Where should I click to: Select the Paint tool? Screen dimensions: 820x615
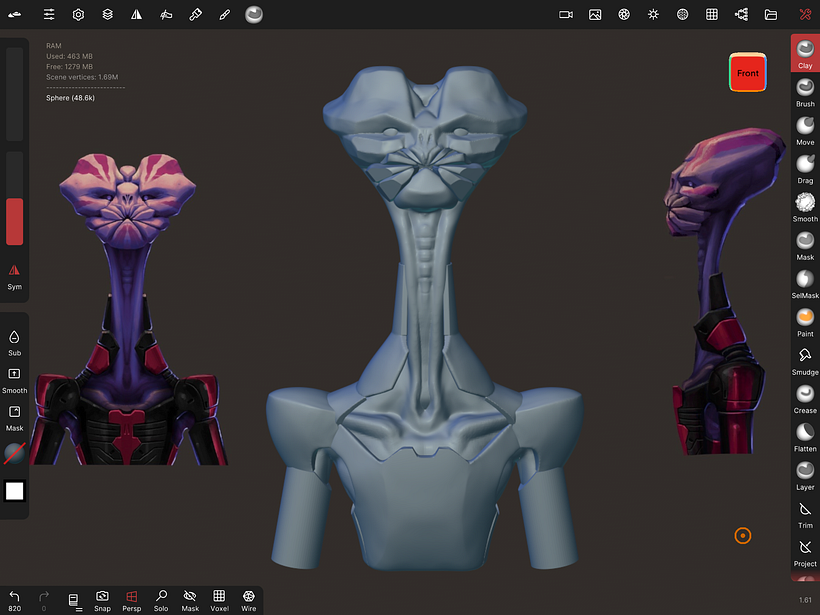coord(805,319)
